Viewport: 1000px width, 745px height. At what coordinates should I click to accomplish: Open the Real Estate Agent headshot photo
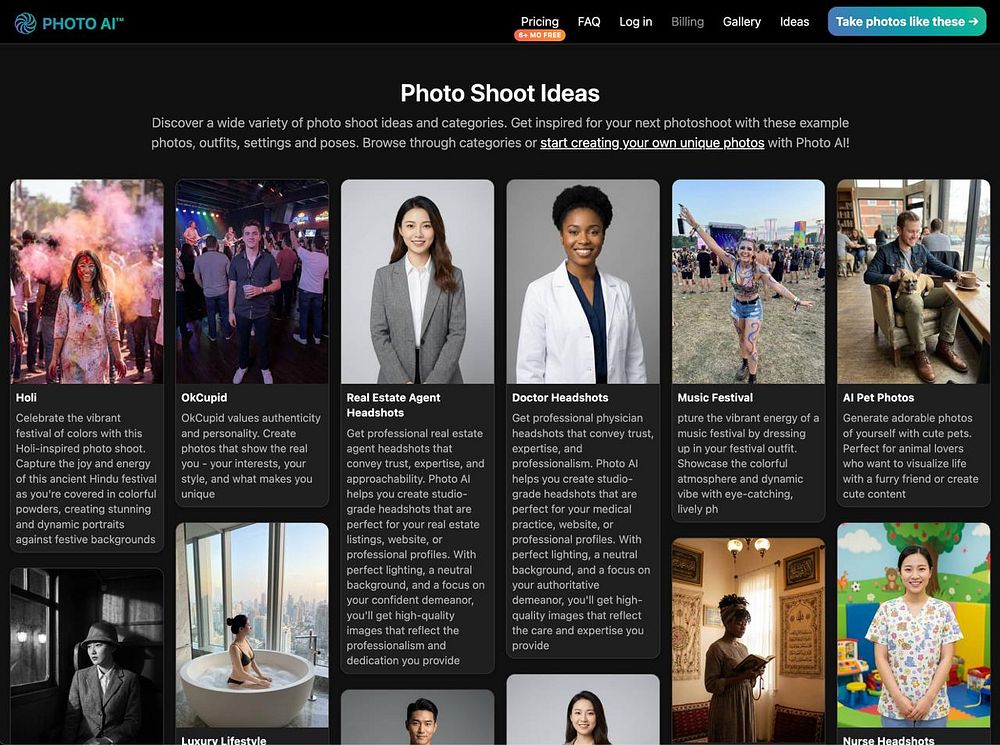[417, 281]
